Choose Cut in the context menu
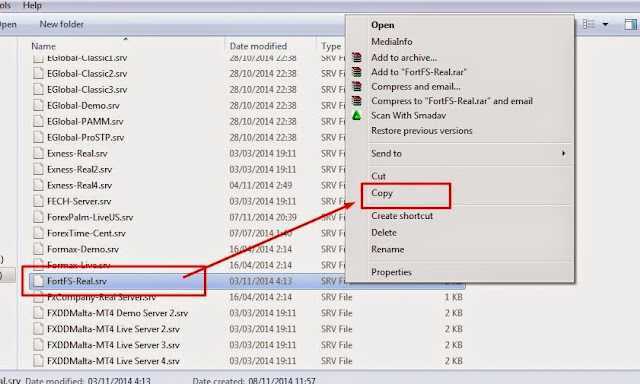The width and height of the screenshot is (640, 384). click(378, 176)
